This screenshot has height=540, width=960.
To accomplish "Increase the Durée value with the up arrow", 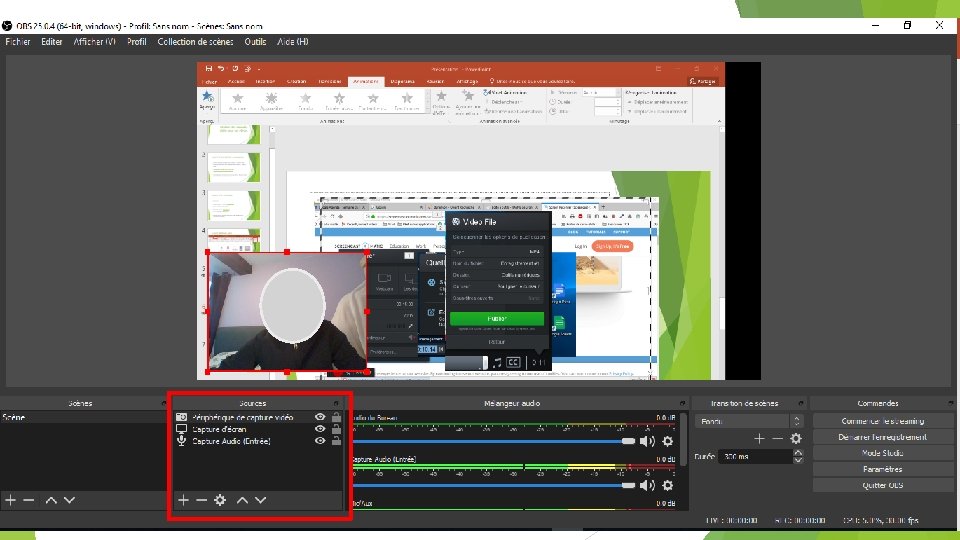I will click(798, 453).
